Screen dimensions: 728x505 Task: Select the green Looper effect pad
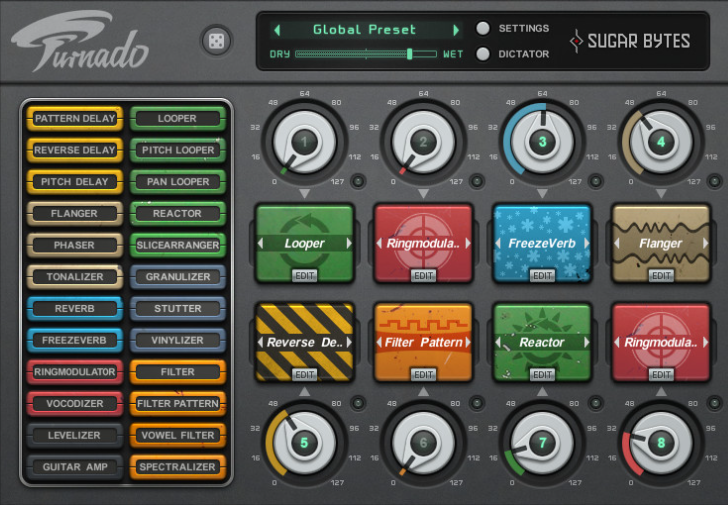[x=305, y=243]
